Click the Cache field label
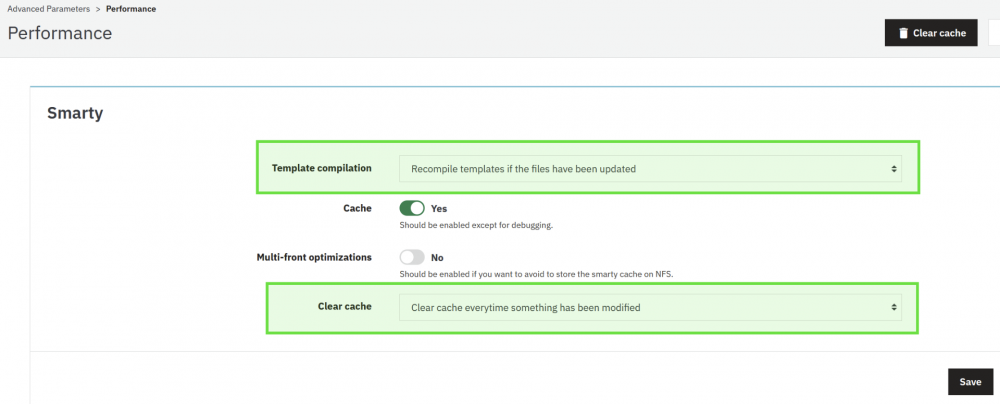 (357, 209)
